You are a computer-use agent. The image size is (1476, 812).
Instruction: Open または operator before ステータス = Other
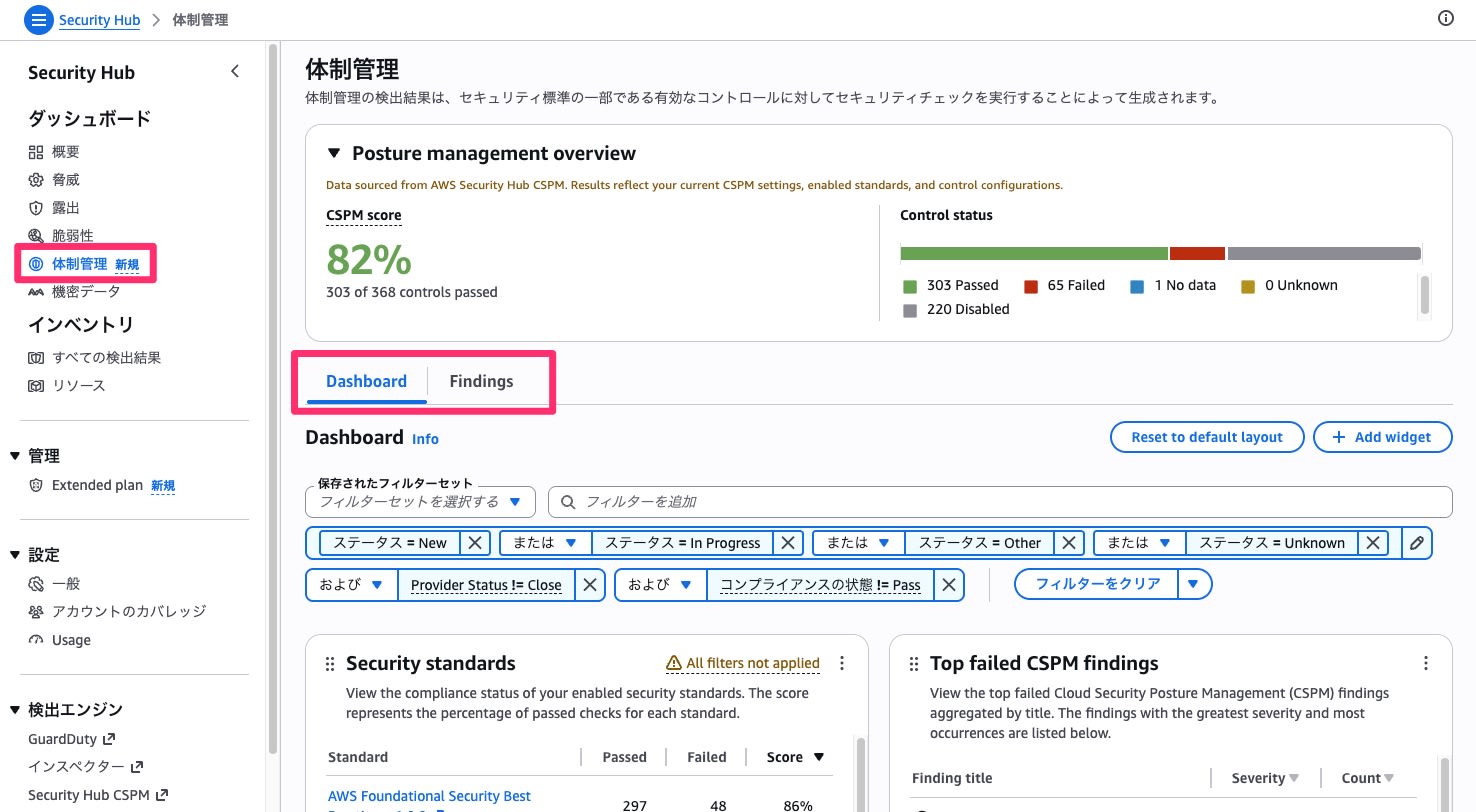coord(859,543)
